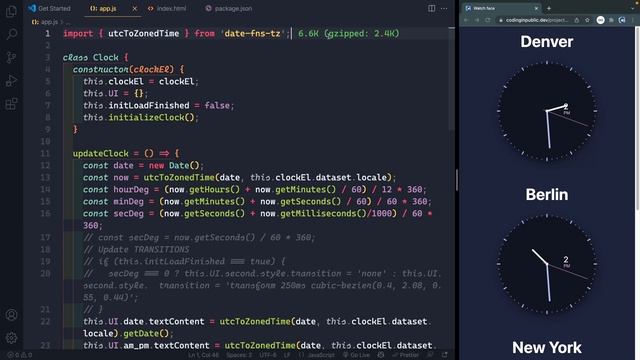Click line number 1 in the gutter
Image resolution: width=640 pixels, height=360 pixels.
[x=48, y=33]
